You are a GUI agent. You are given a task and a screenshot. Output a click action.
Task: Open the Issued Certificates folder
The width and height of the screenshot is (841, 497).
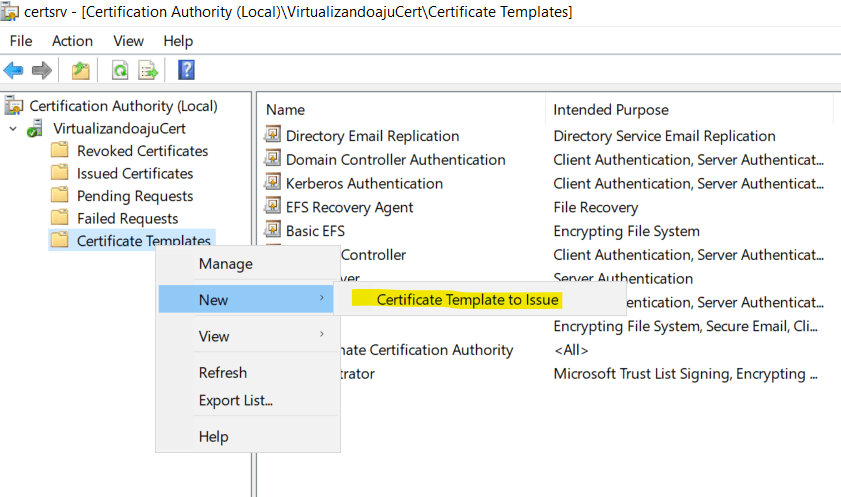(134, 173)
